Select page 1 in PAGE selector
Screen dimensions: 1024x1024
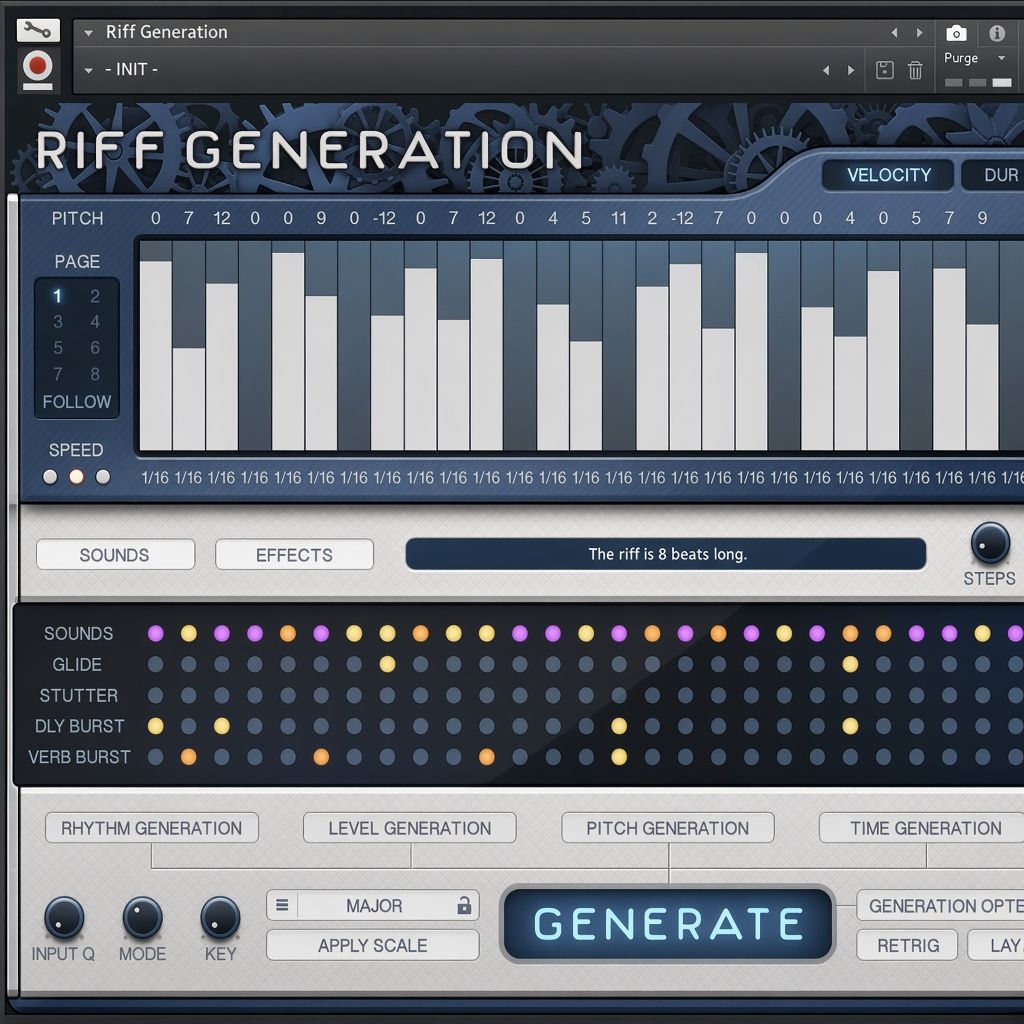tap(57, 296)
